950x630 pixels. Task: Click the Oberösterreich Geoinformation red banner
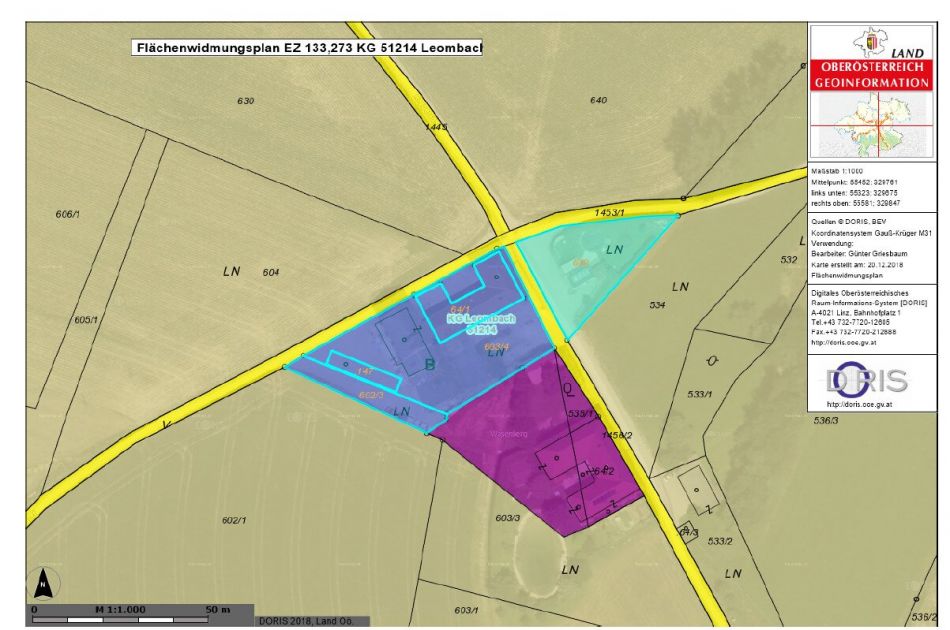point(874,75)
